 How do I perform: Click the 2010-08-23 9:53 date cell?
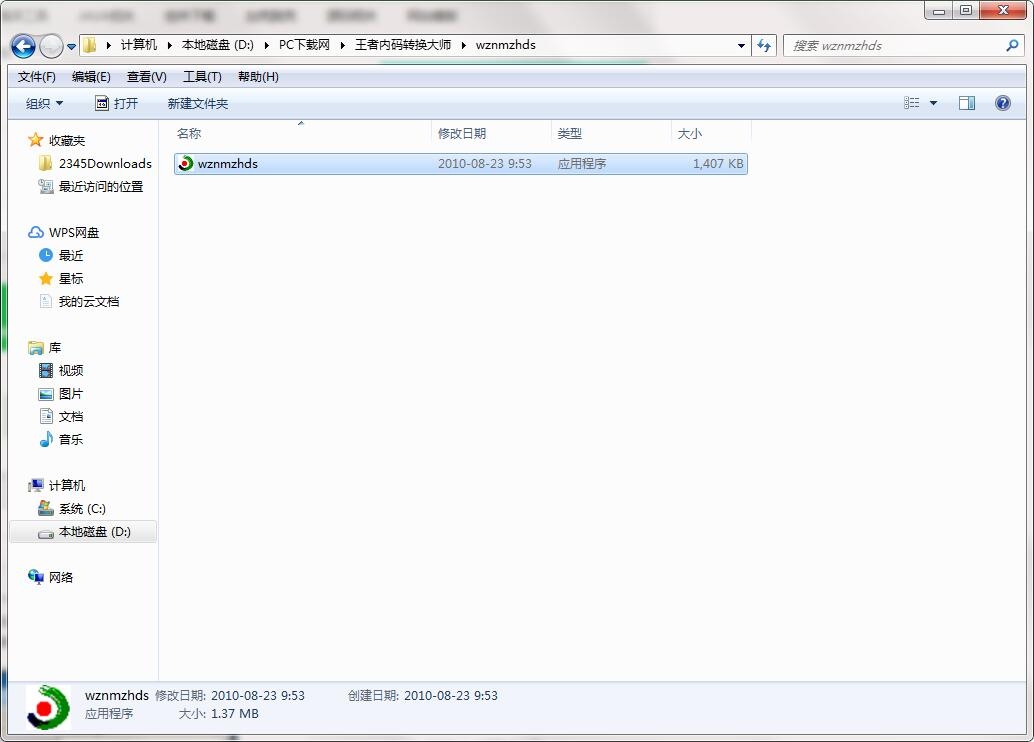tap(485, 164)
